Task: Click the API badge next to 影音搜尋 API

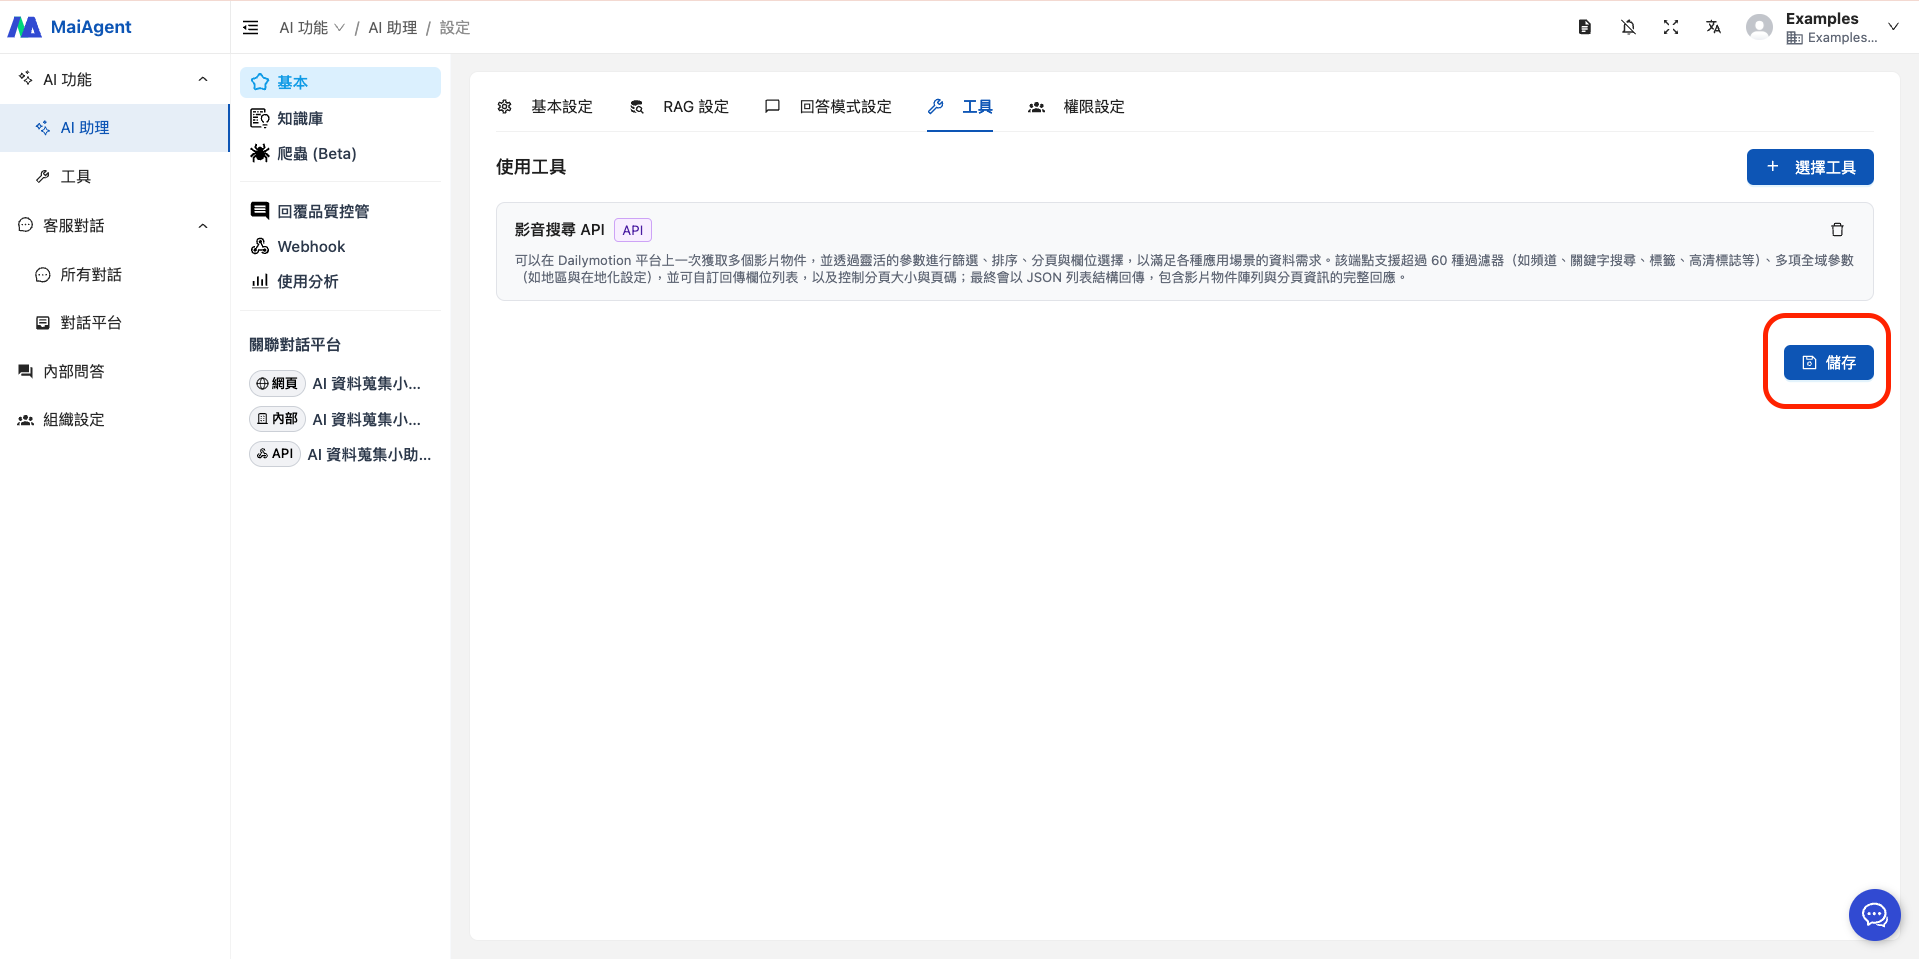Action: (x=632, y=229)
